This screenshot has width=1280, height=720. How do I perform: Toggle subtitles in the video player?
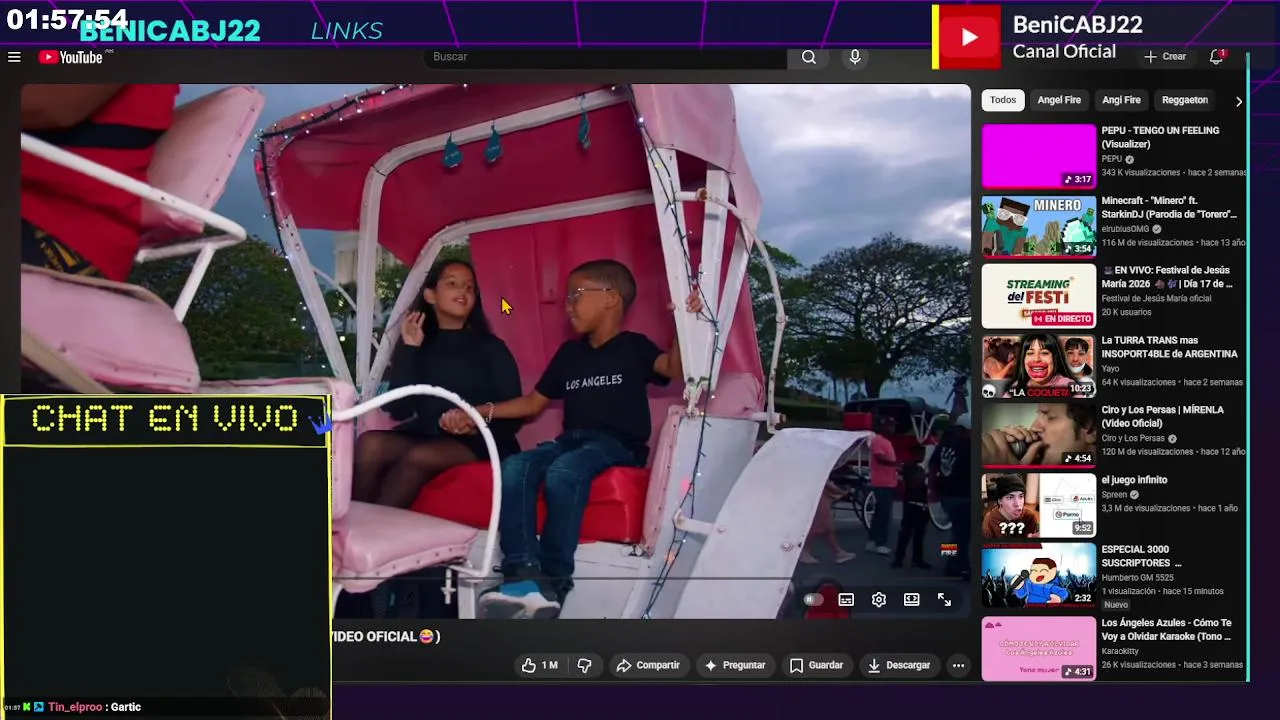(846, 600)
